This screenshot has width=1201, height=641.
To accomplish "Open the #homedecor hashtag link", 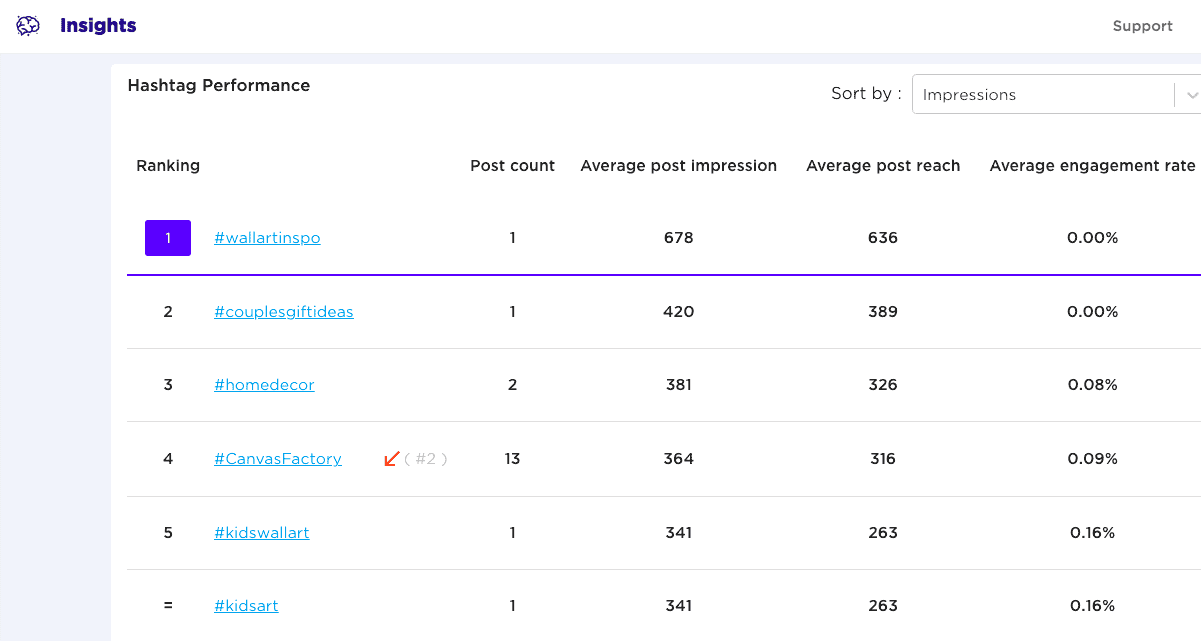I will (x=264, y=385).
